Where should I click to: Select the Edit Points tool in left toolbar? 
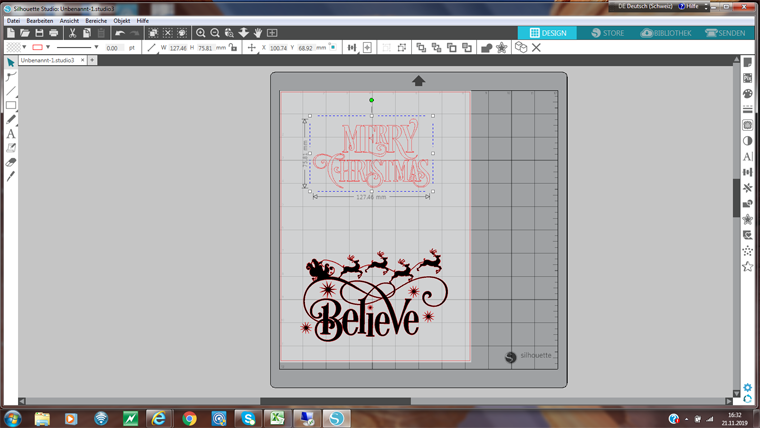[x=11, y=77]
